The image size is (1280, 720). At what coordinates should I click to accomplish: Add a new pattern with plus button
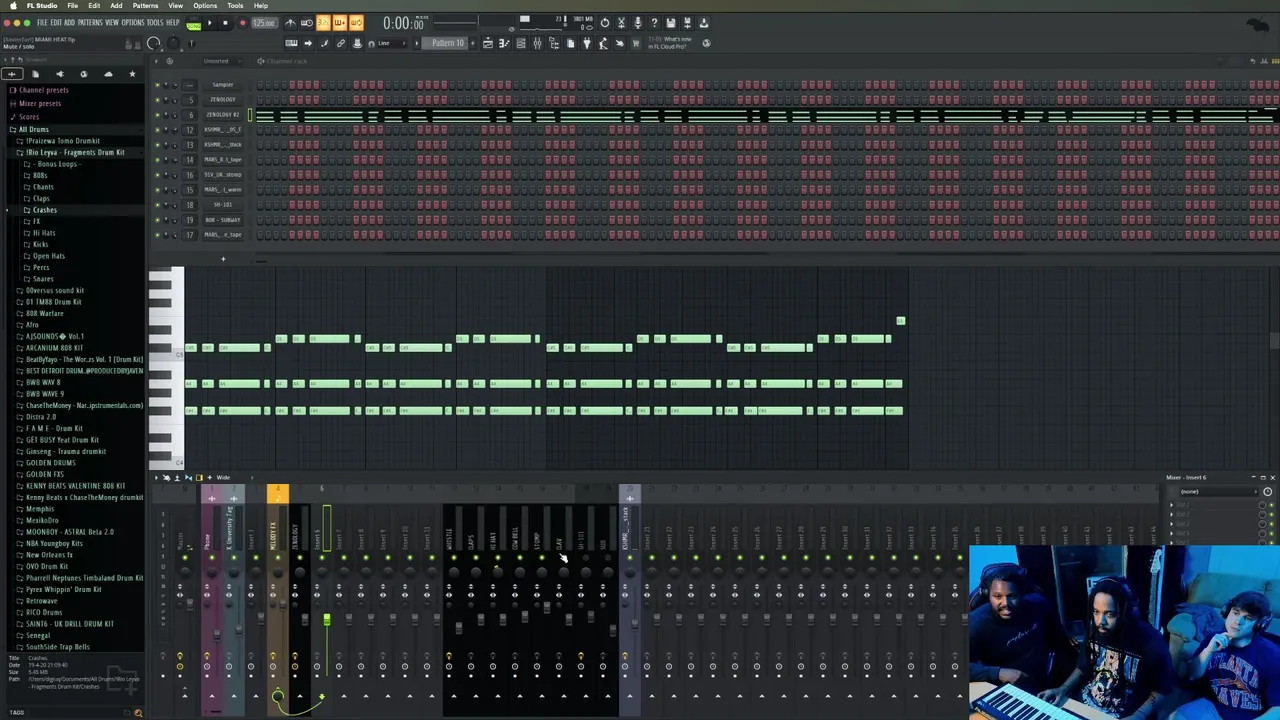tap(473, 43)
